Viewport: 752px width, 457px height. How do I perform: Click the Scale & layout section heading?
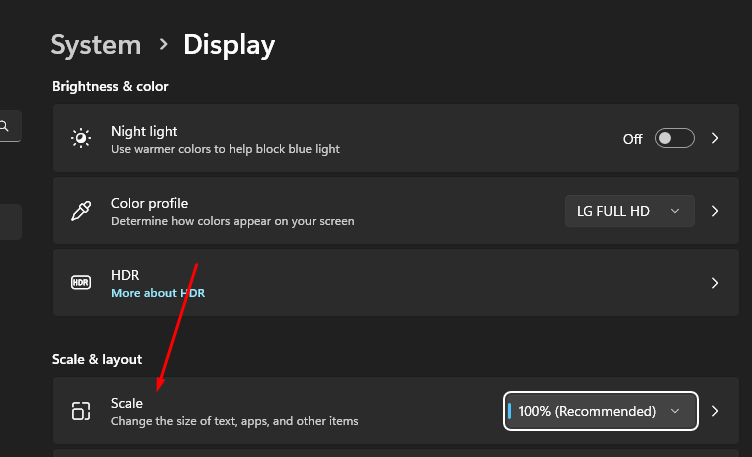tap(97, 359)
